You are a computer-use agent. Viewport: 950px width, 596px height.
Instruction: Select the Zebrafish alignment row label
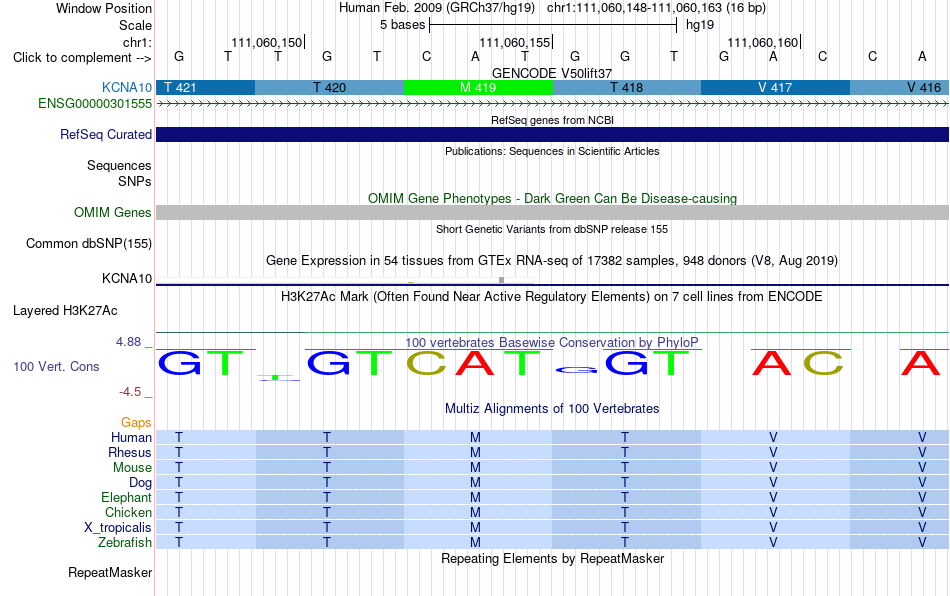[125, 542]
